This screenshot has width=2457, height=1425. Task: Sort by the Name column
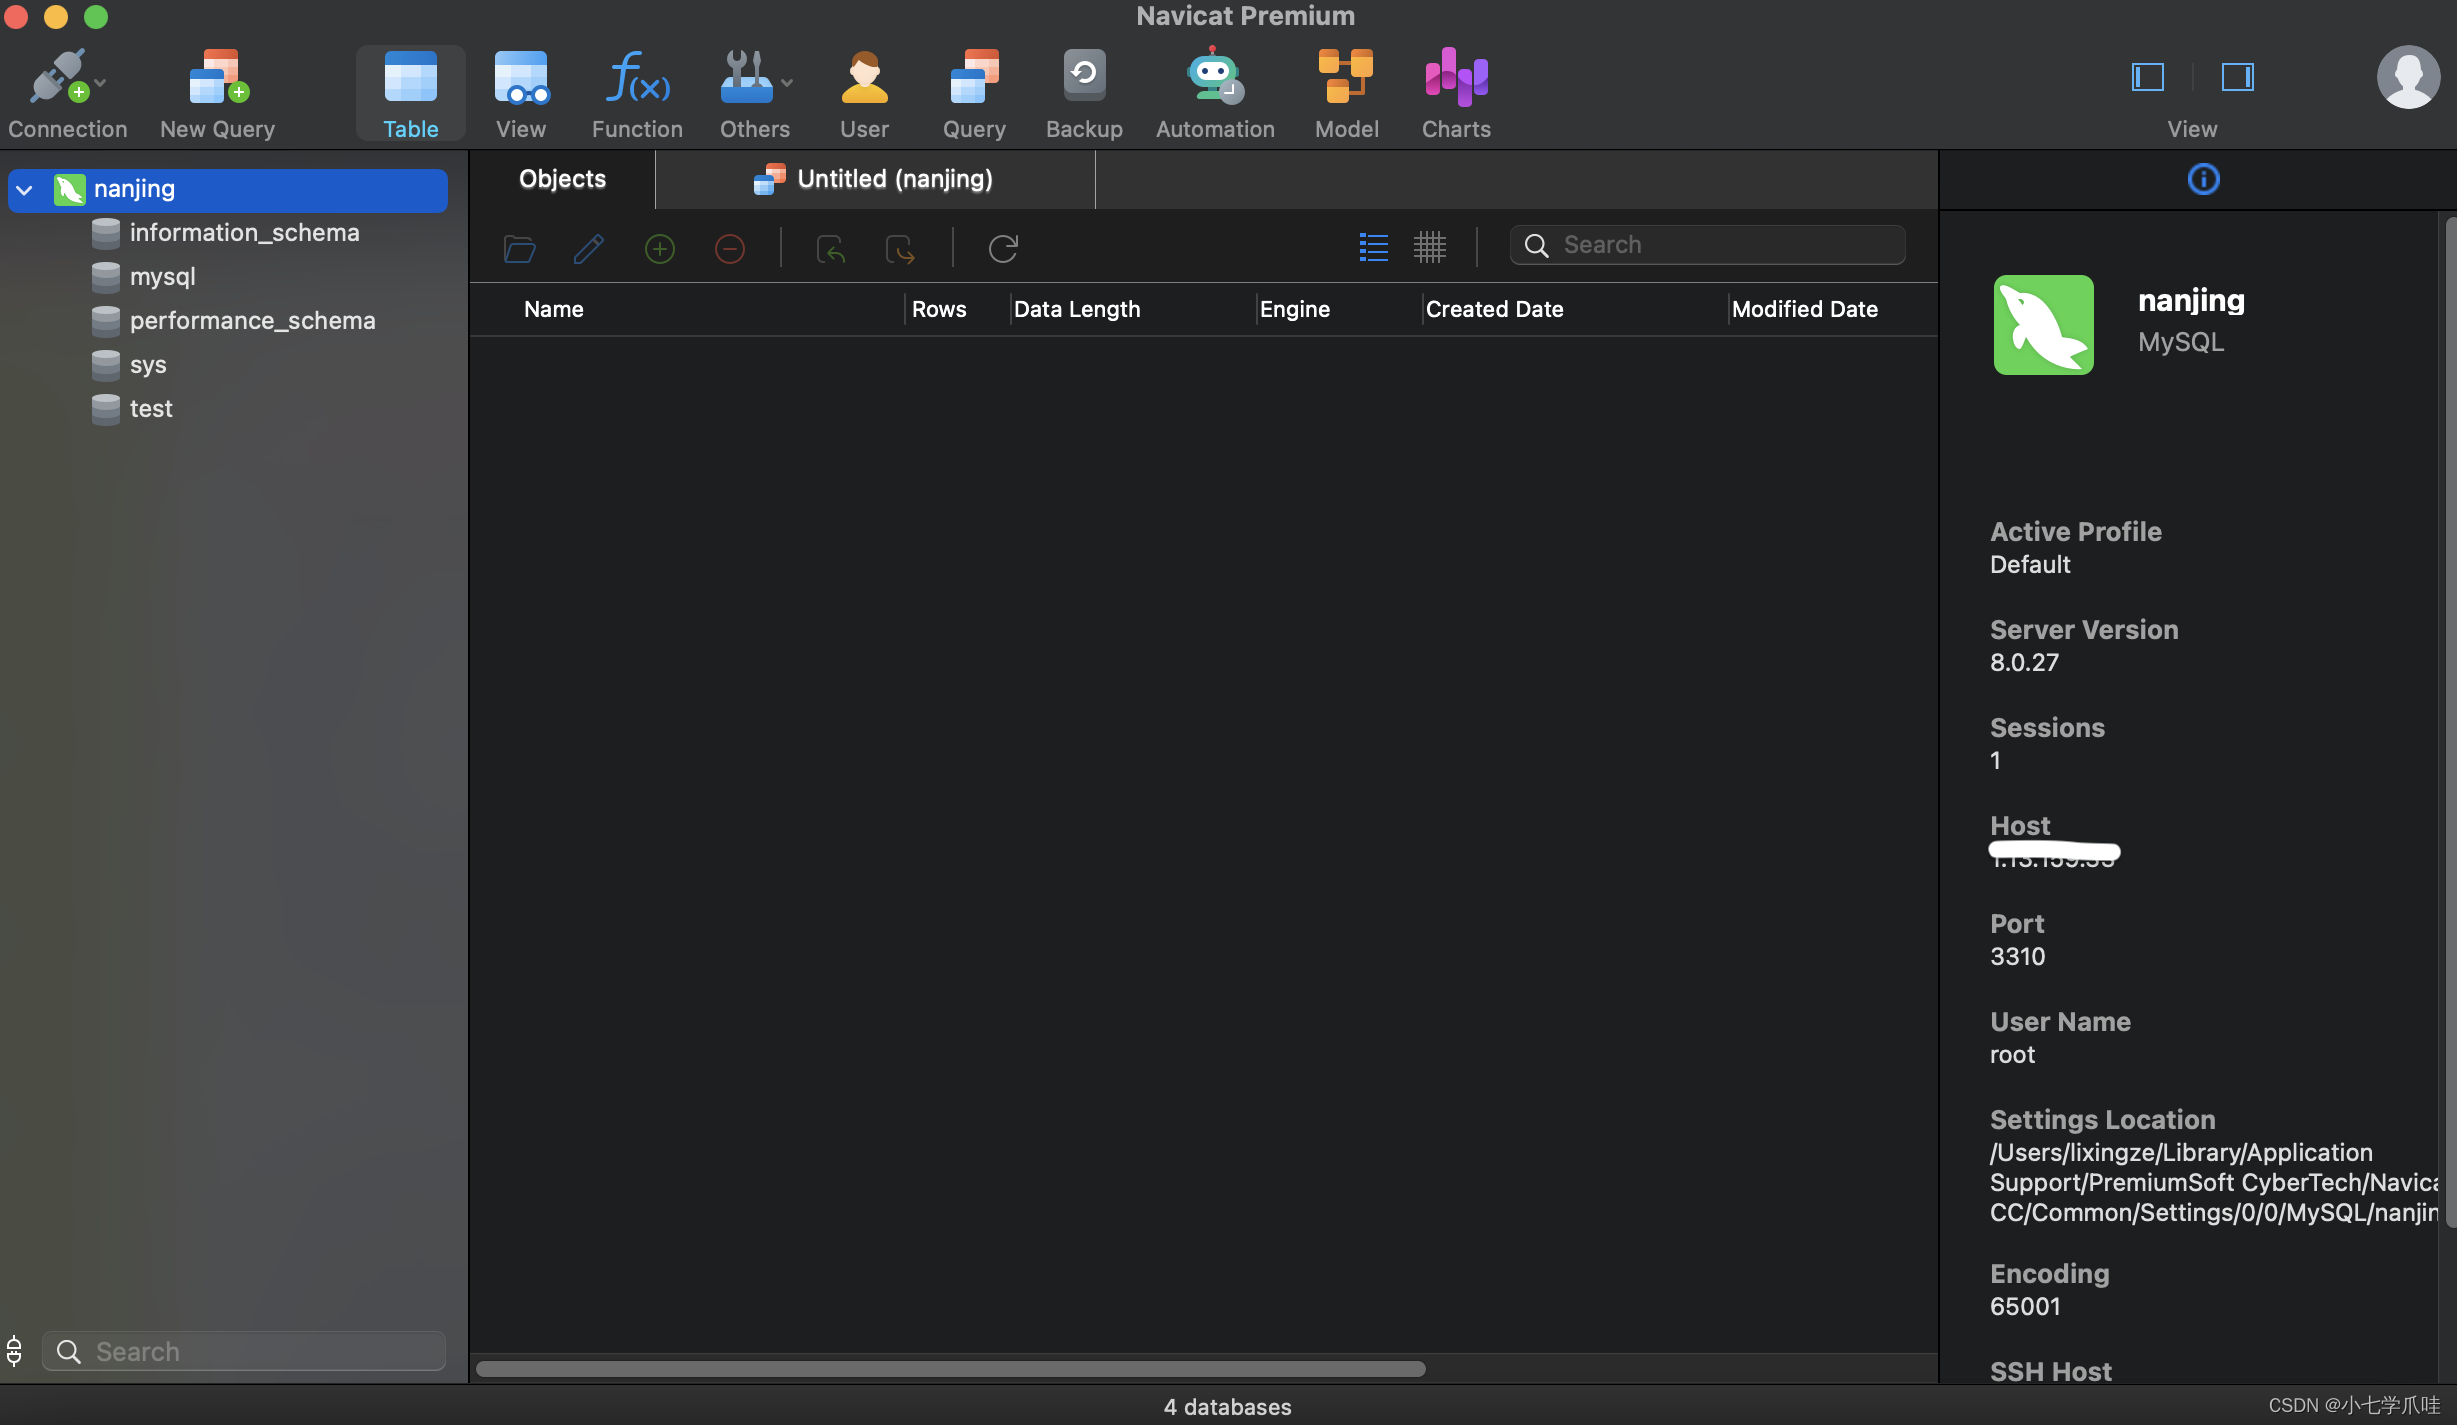(x=553, y=309)
